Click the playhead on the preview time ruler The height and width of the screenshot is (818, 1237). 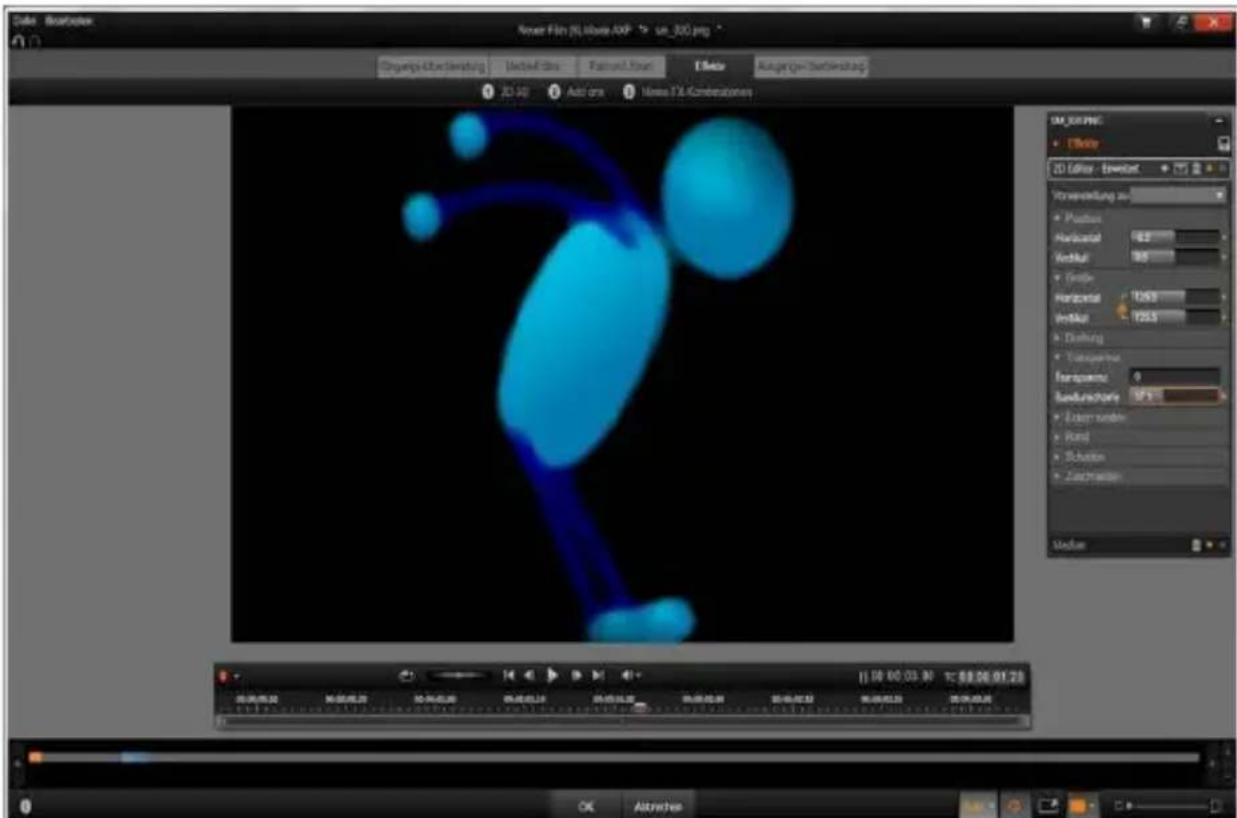point(640,707)
